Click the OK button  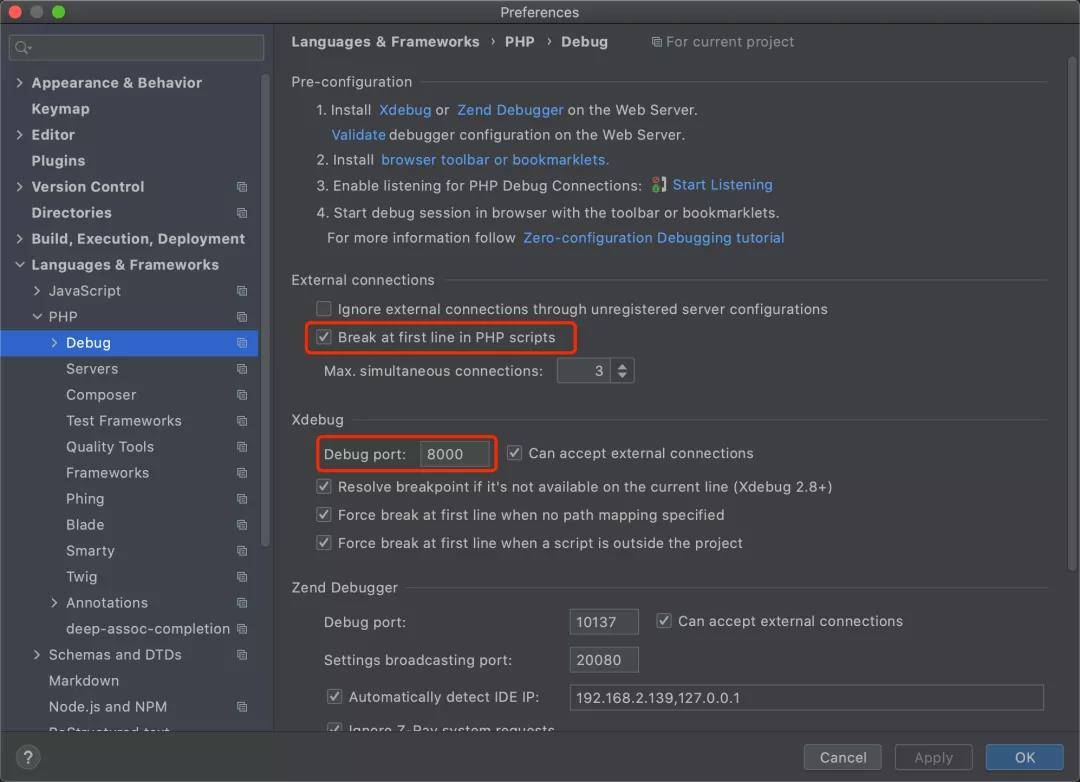[1024, 758]
